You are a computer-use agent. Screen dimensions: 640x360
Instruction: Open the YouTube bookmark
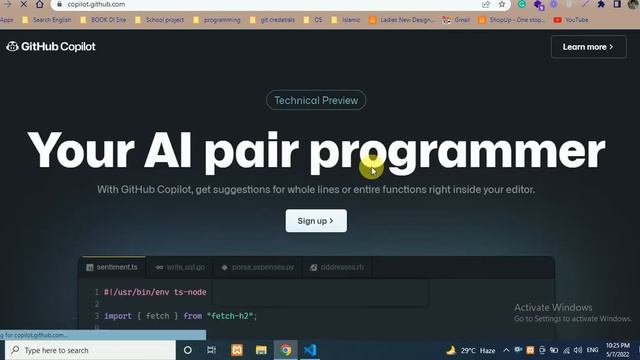coord(571,20)
